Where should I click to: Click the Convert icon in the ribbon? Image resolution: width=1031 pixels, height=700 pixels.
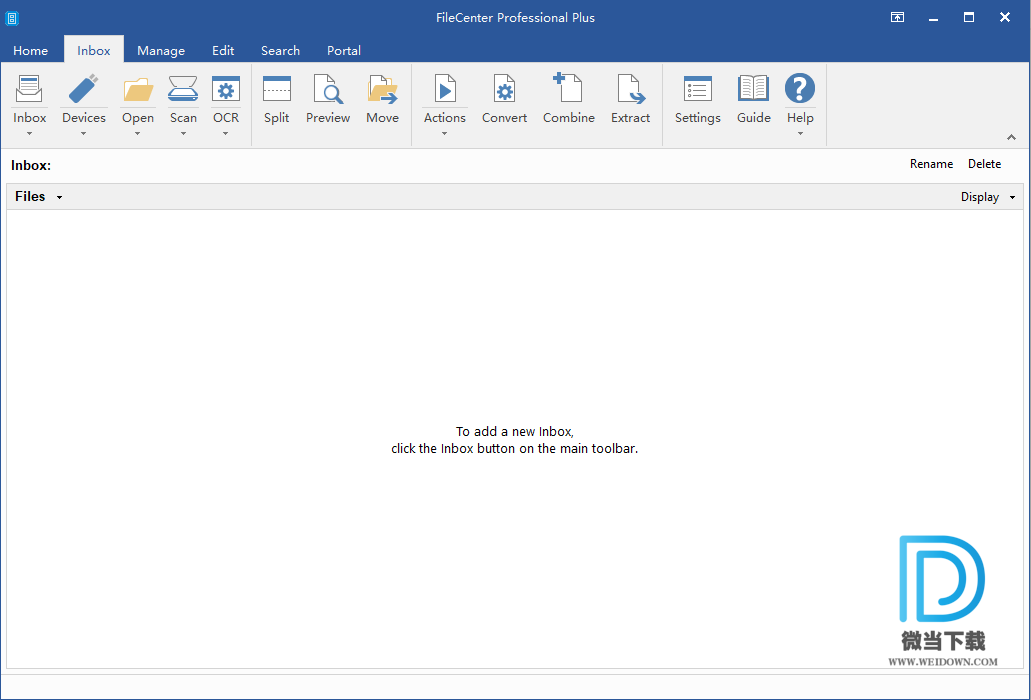pyautogui.click(x=504, y=90)
